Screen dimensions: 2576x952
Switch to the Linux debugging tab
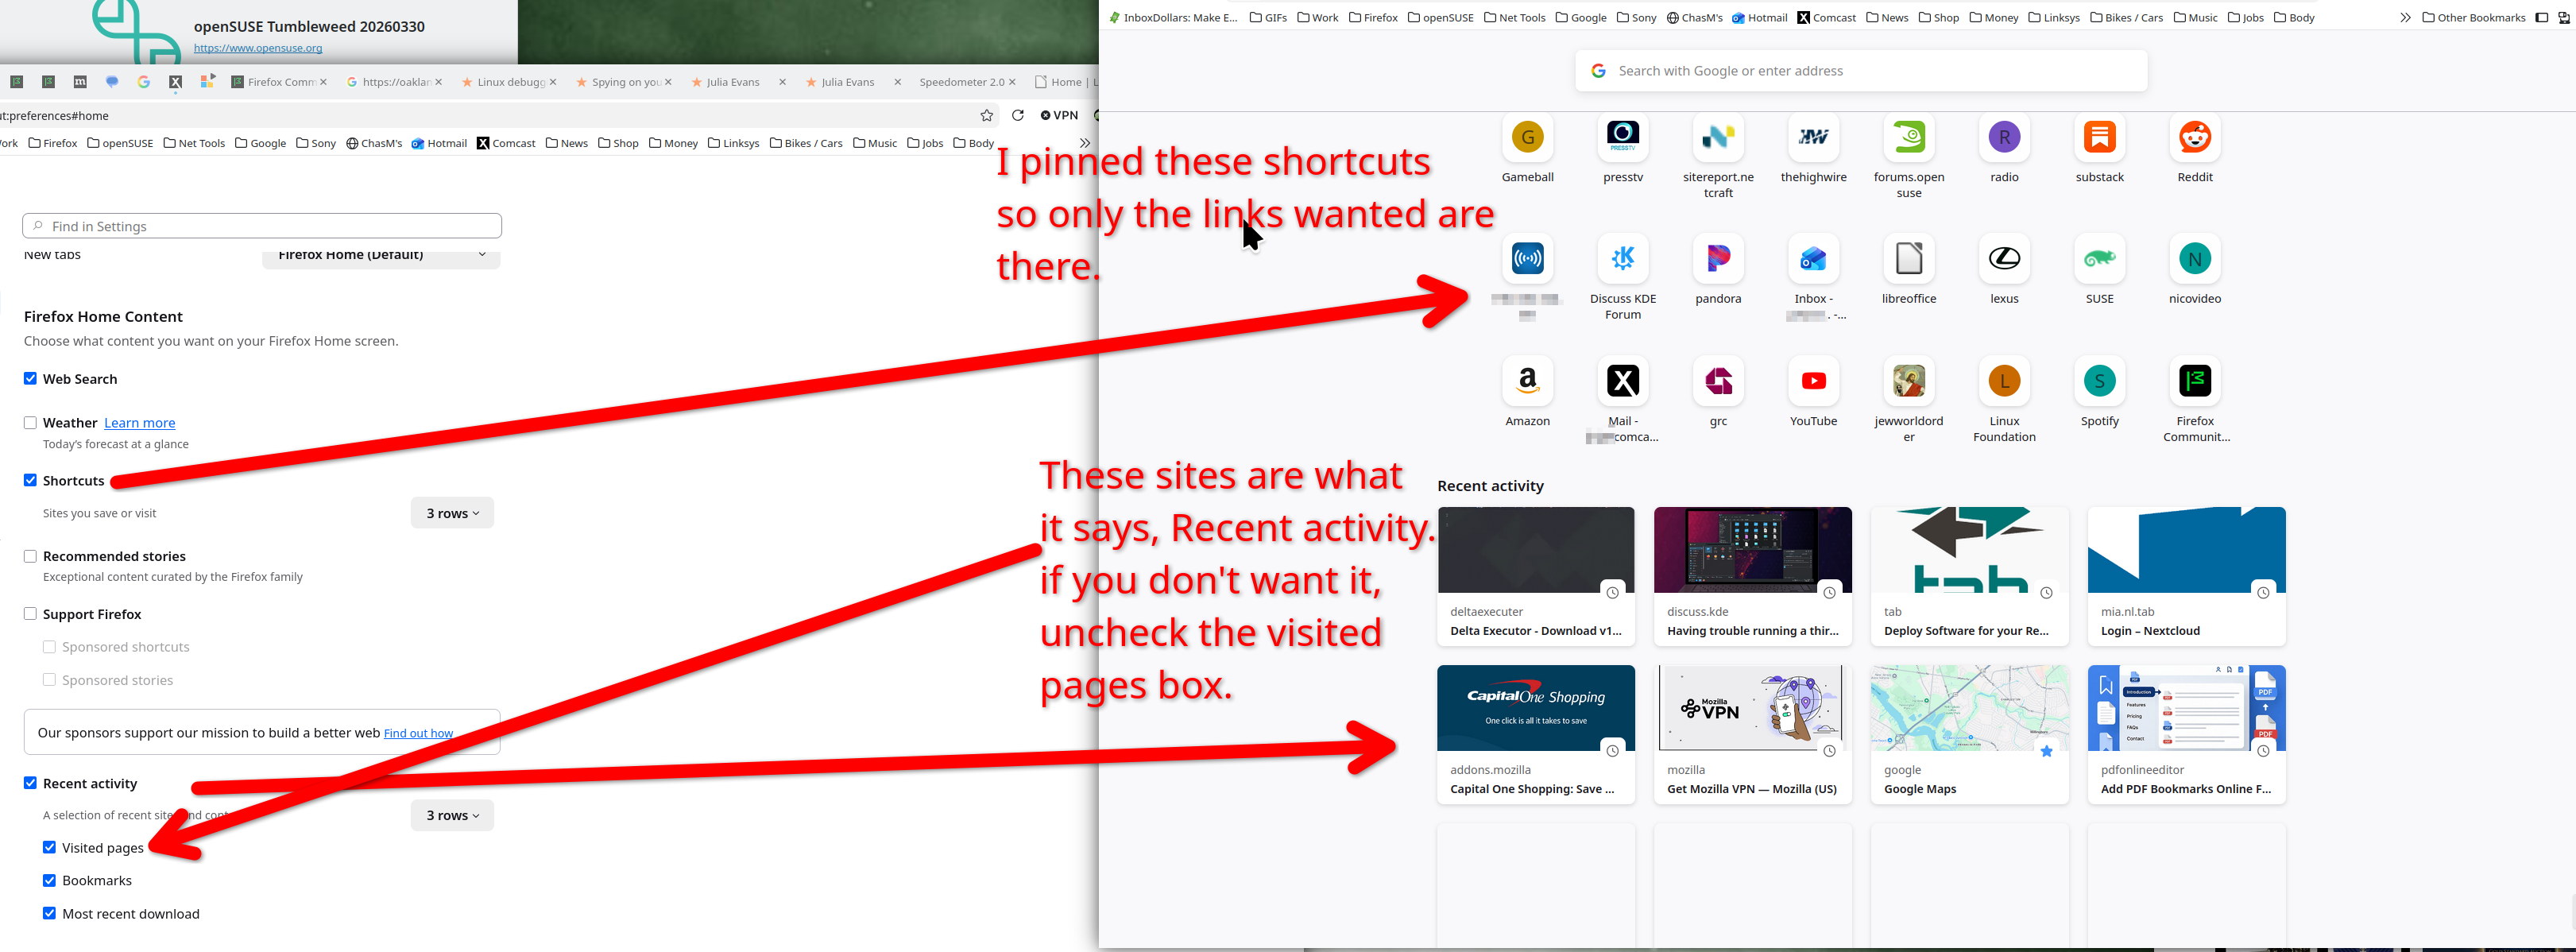509,82
